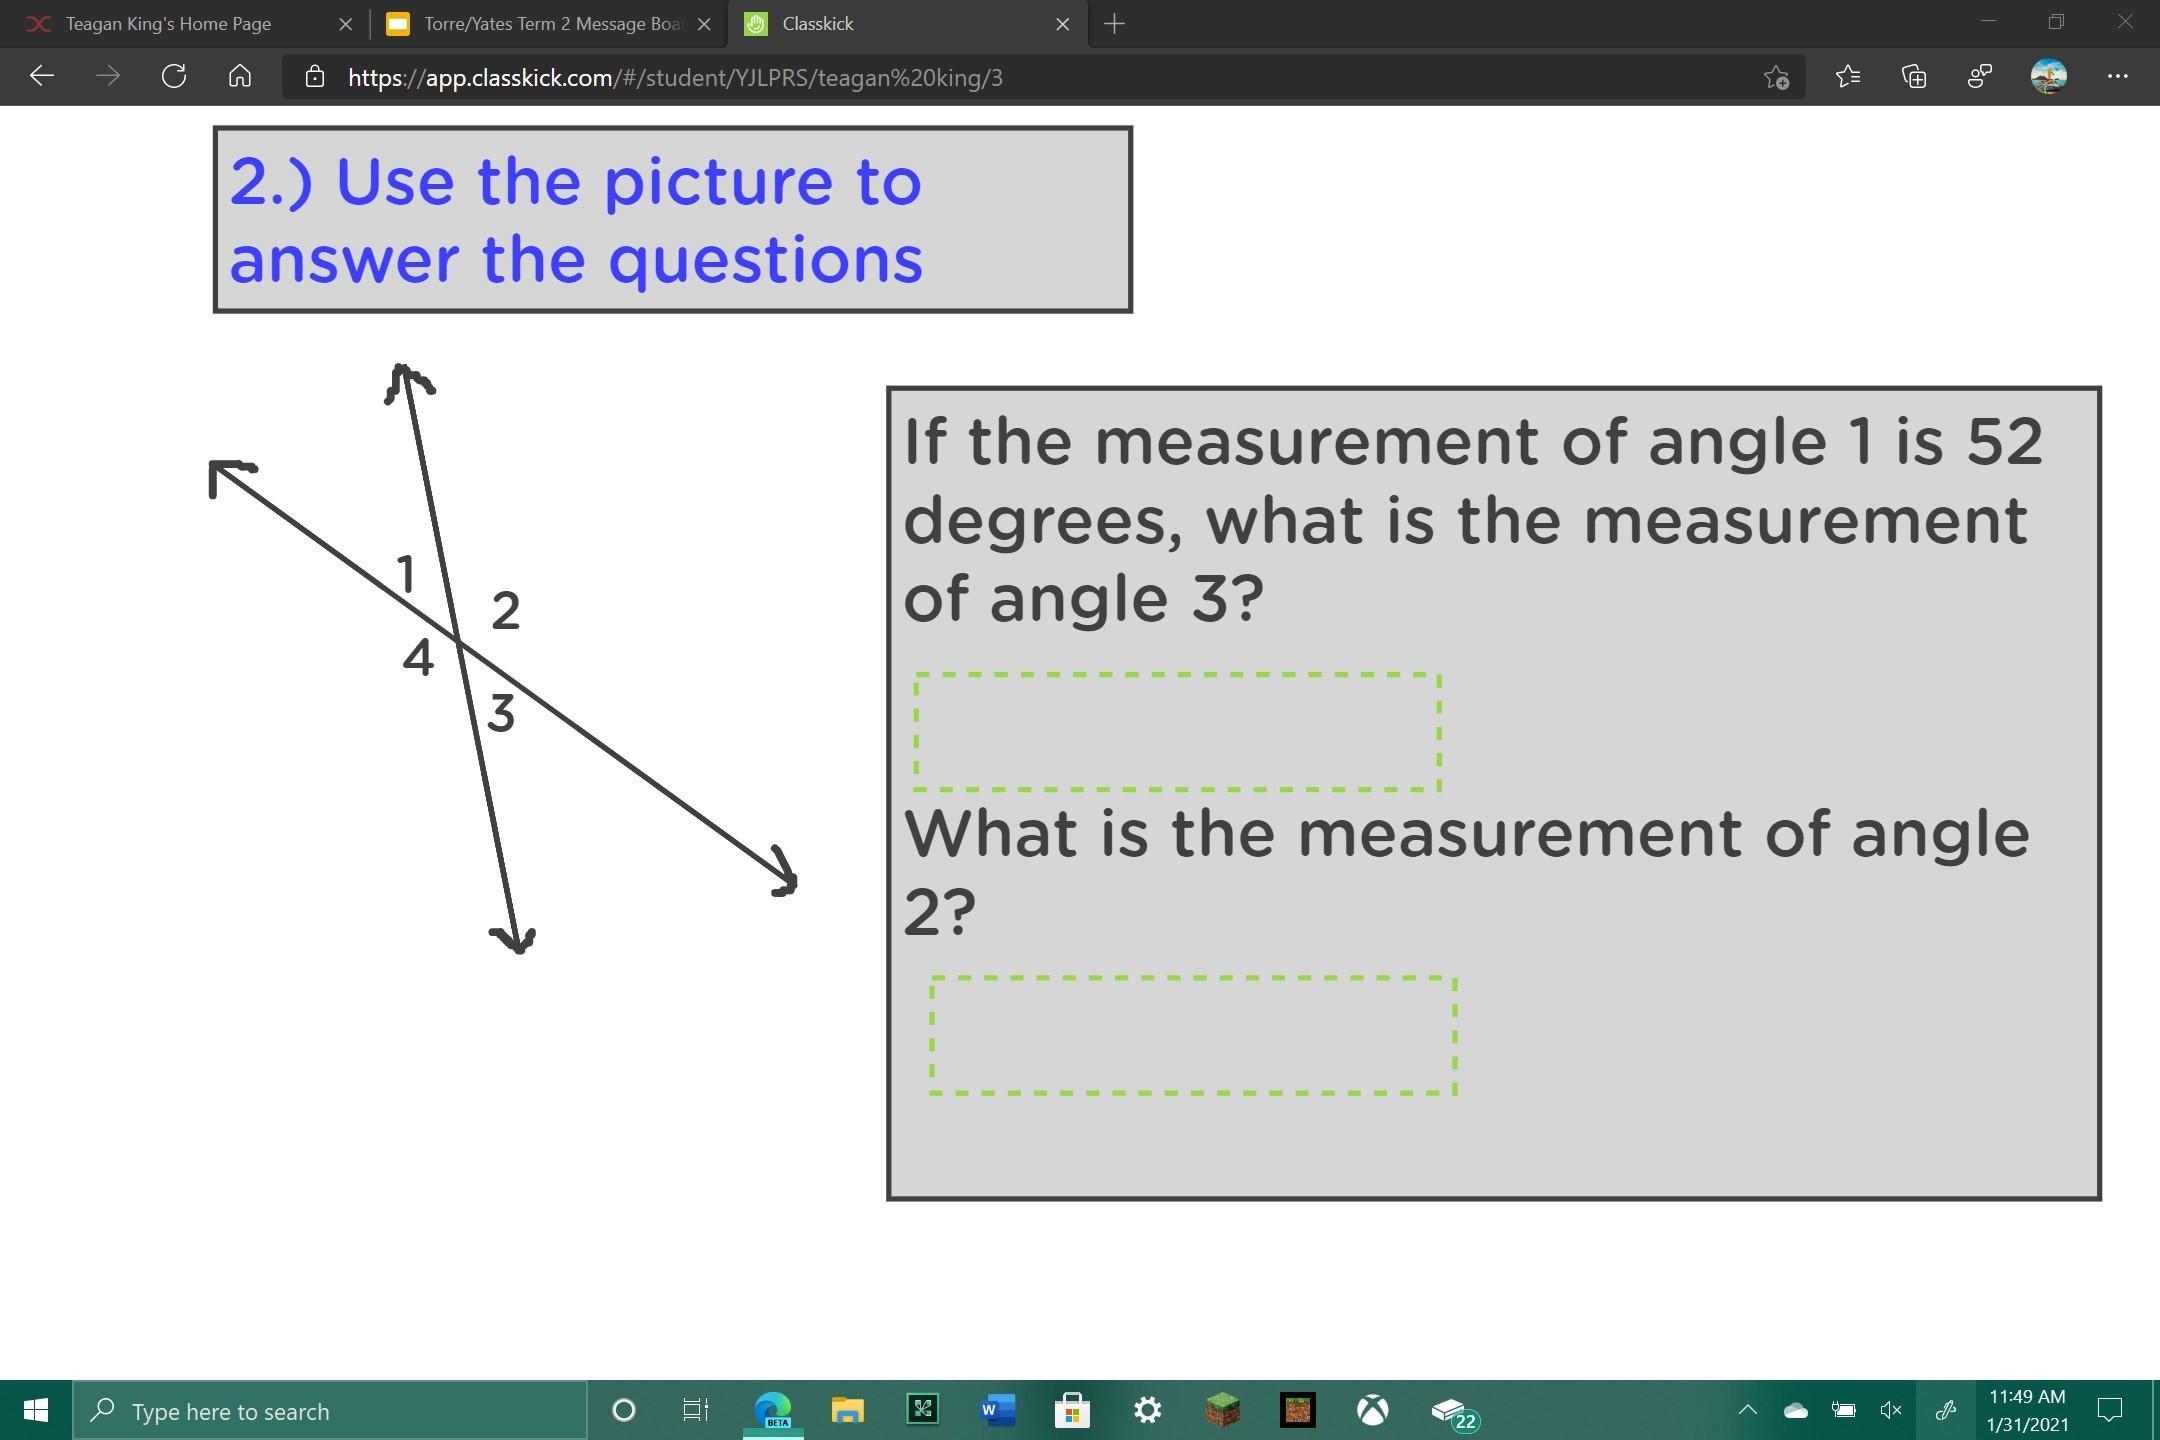Viewport: 2160px width, 1440px height.
Task: Open the Favorites list icon
Action: coord(1848,77)
